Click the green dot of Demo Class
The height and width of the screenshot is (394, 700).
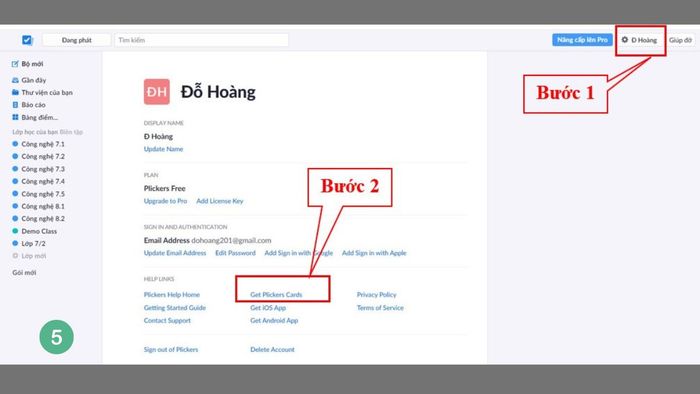[15, 231]
